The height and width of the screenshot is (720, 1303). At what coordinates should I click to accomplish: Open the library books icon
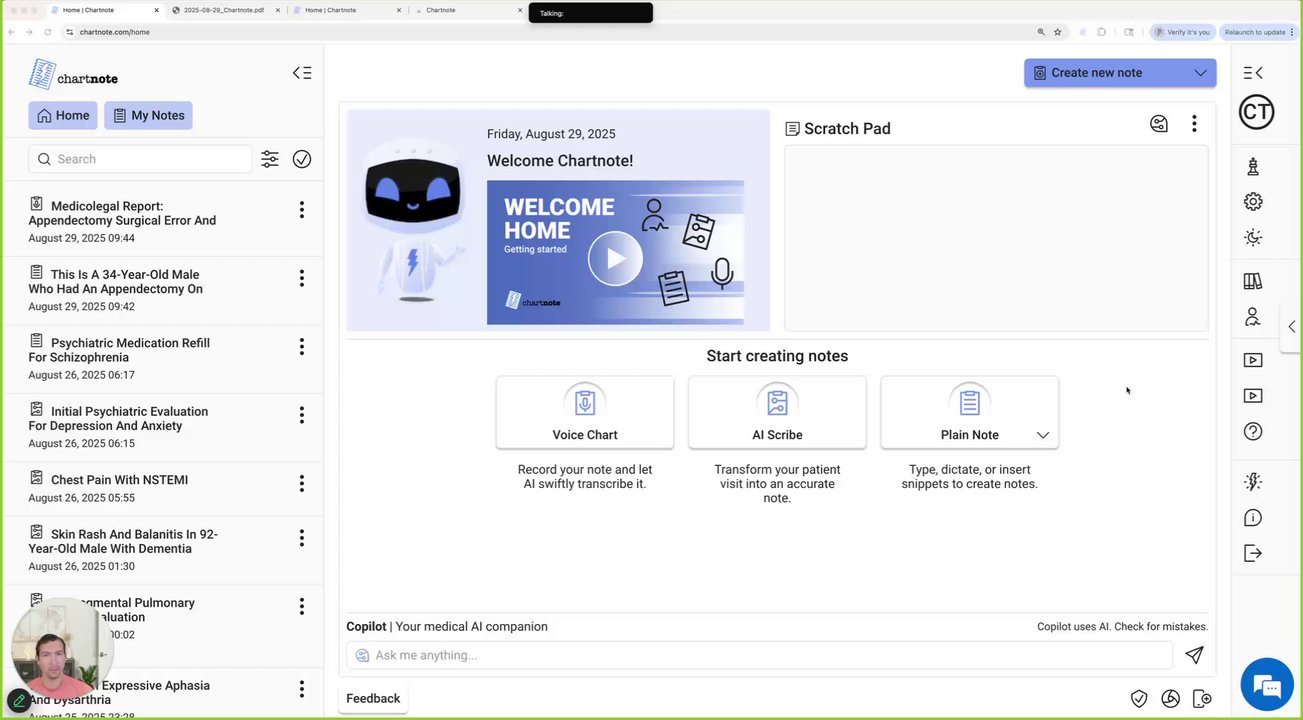coord(1253,282)
